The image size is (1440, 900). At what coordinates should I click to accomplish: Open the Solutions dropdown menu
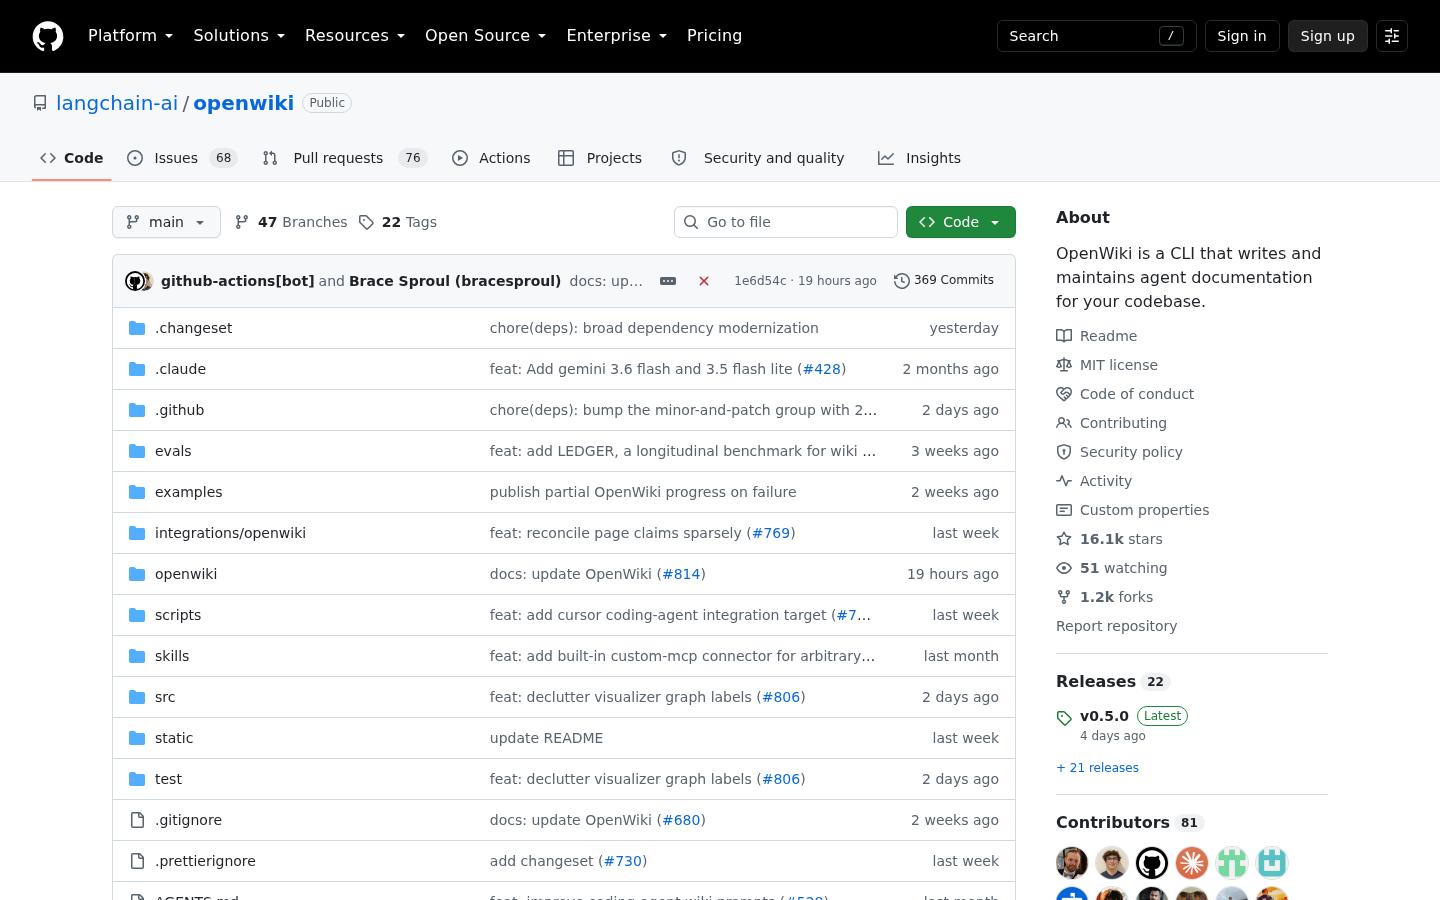pos(239,36)
